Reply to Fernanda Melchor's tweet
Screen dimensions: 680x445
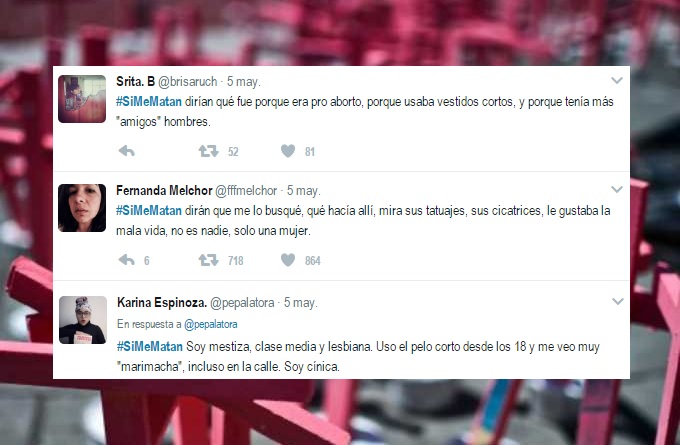click(x=127, y=260)
